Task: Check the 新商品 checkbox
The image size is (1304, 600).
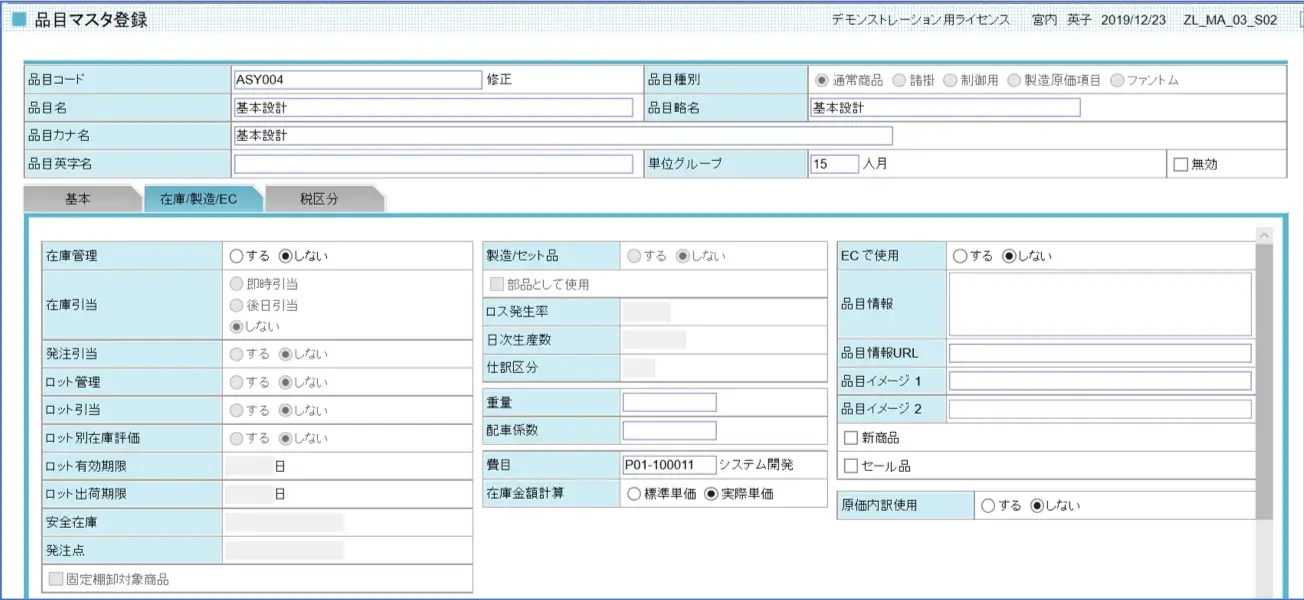Action: [x=851, y=438]
